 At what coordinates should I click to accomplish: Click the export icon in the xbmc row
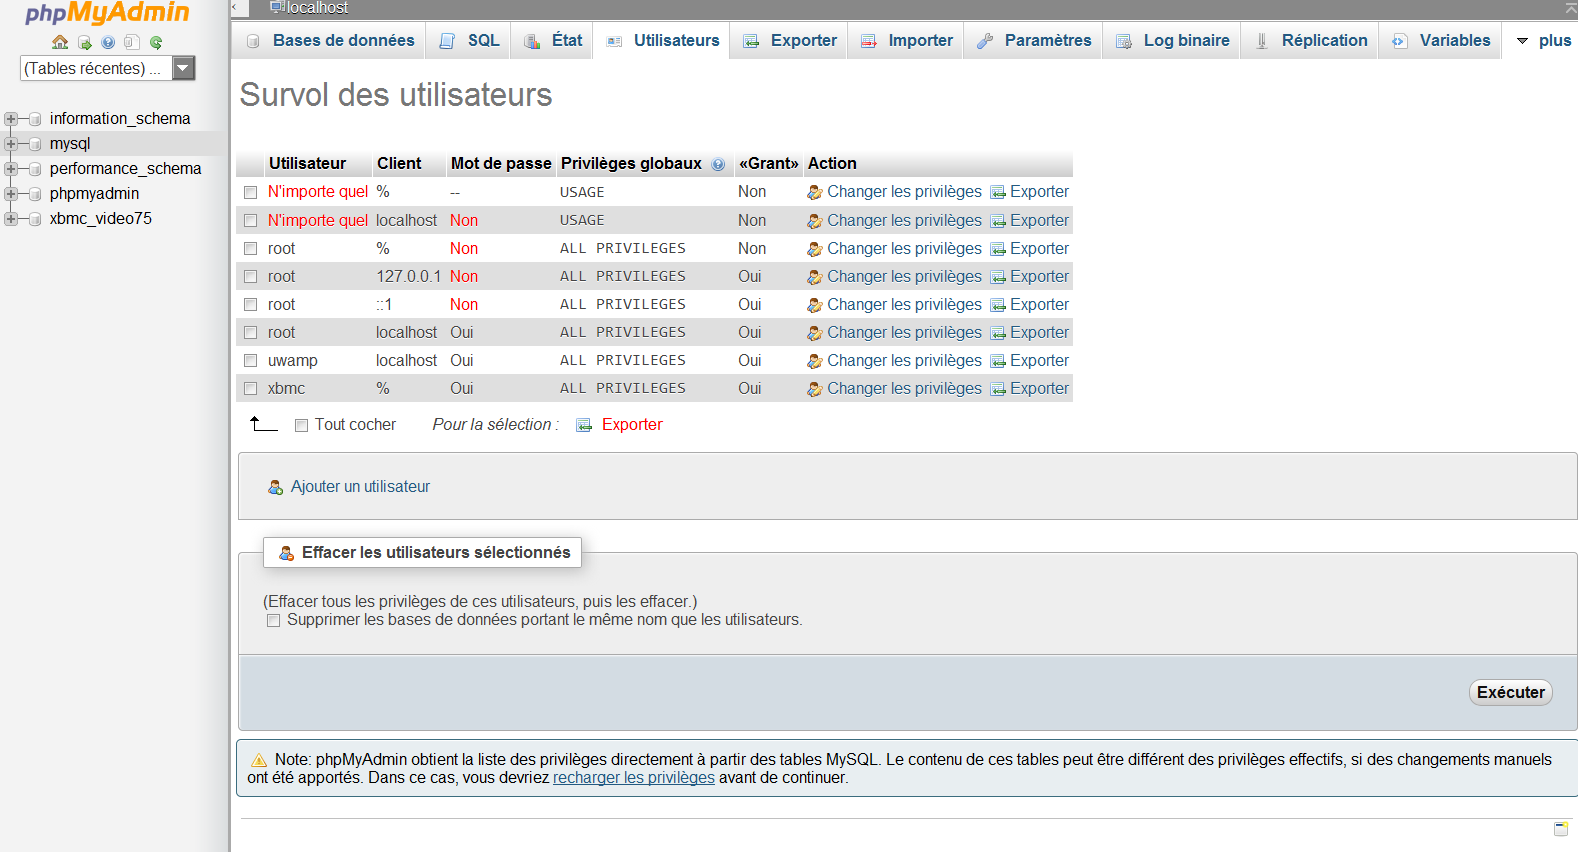[998, 389]
